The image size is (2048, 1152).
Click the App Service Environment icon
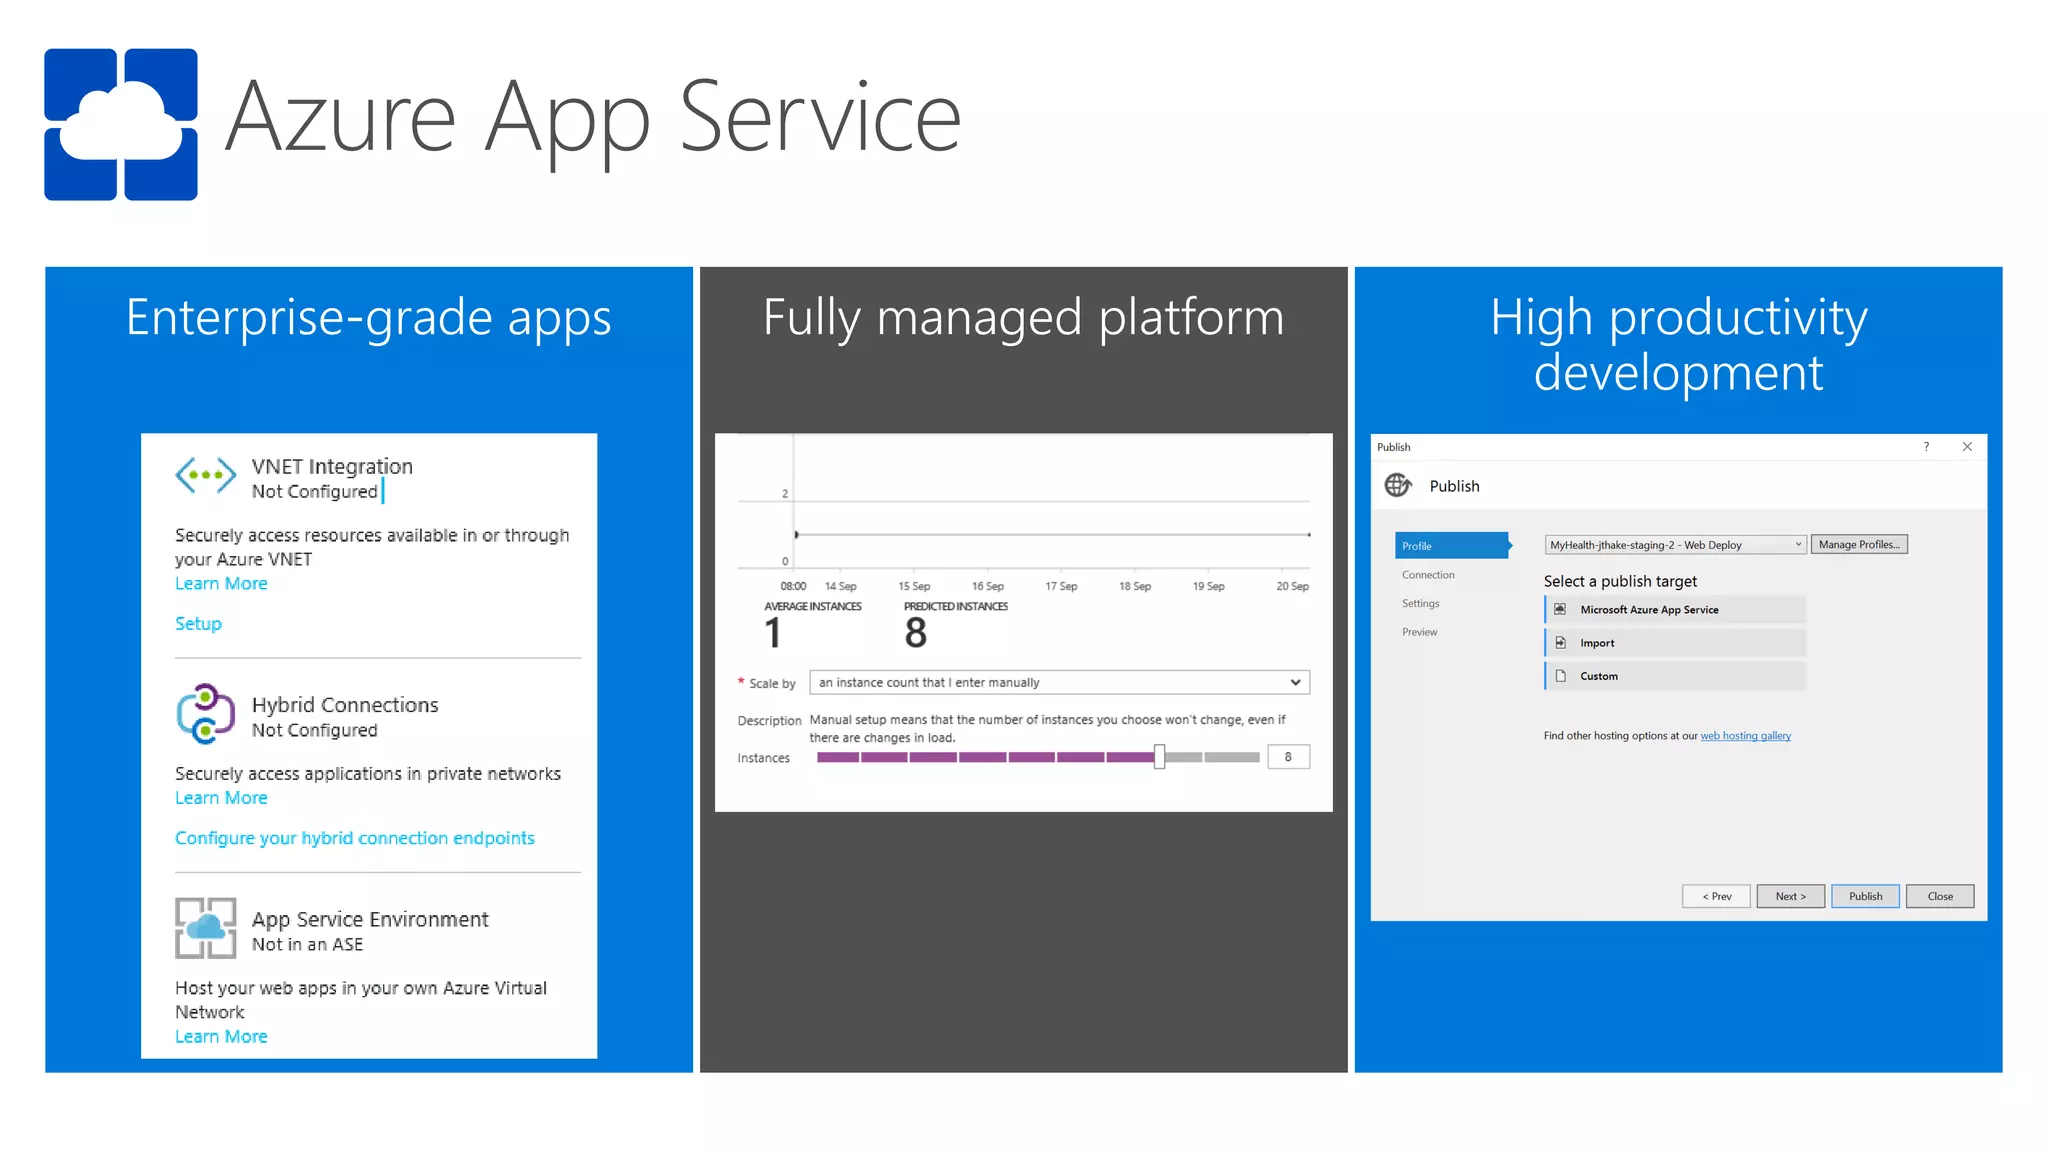coord(205,928)
